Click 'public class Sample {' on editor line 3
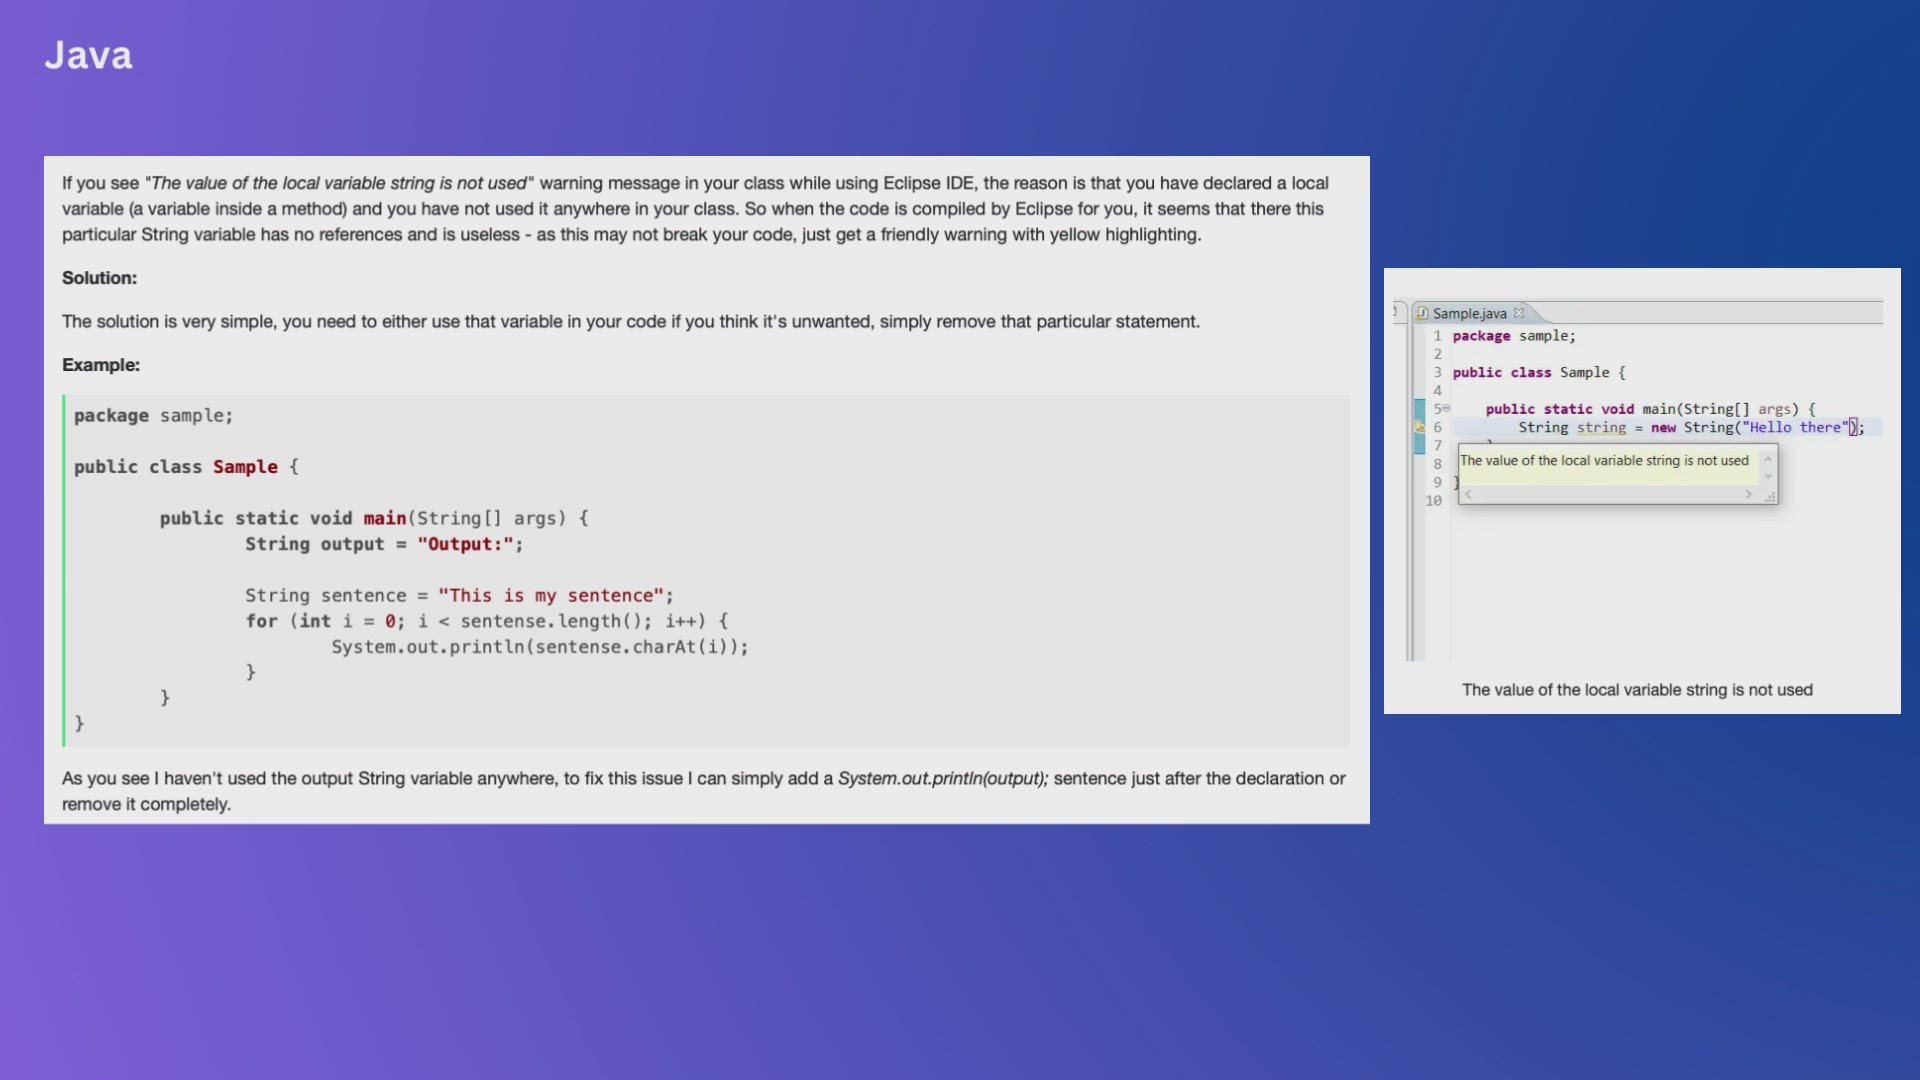1920x1080 pixels. tap(1539, 372)
